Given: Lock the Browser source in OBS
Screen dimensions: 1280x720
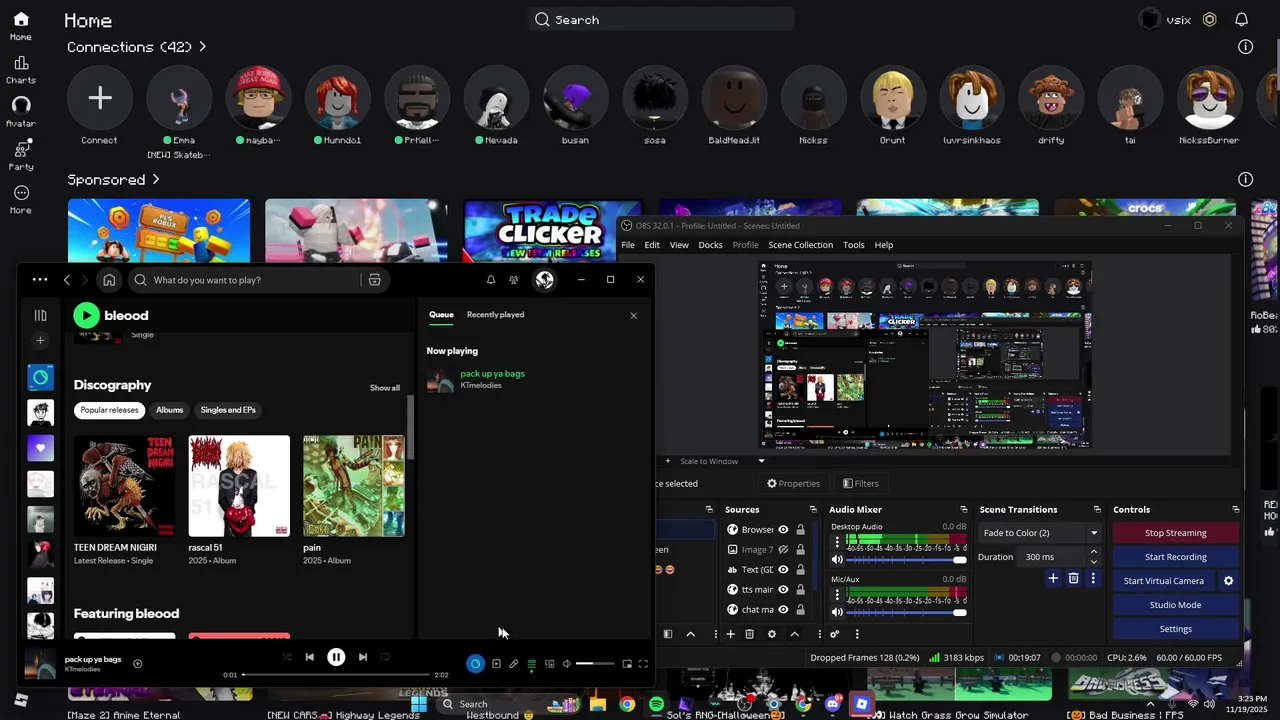Looking at the screenshot, I should [x=800, y=530].
